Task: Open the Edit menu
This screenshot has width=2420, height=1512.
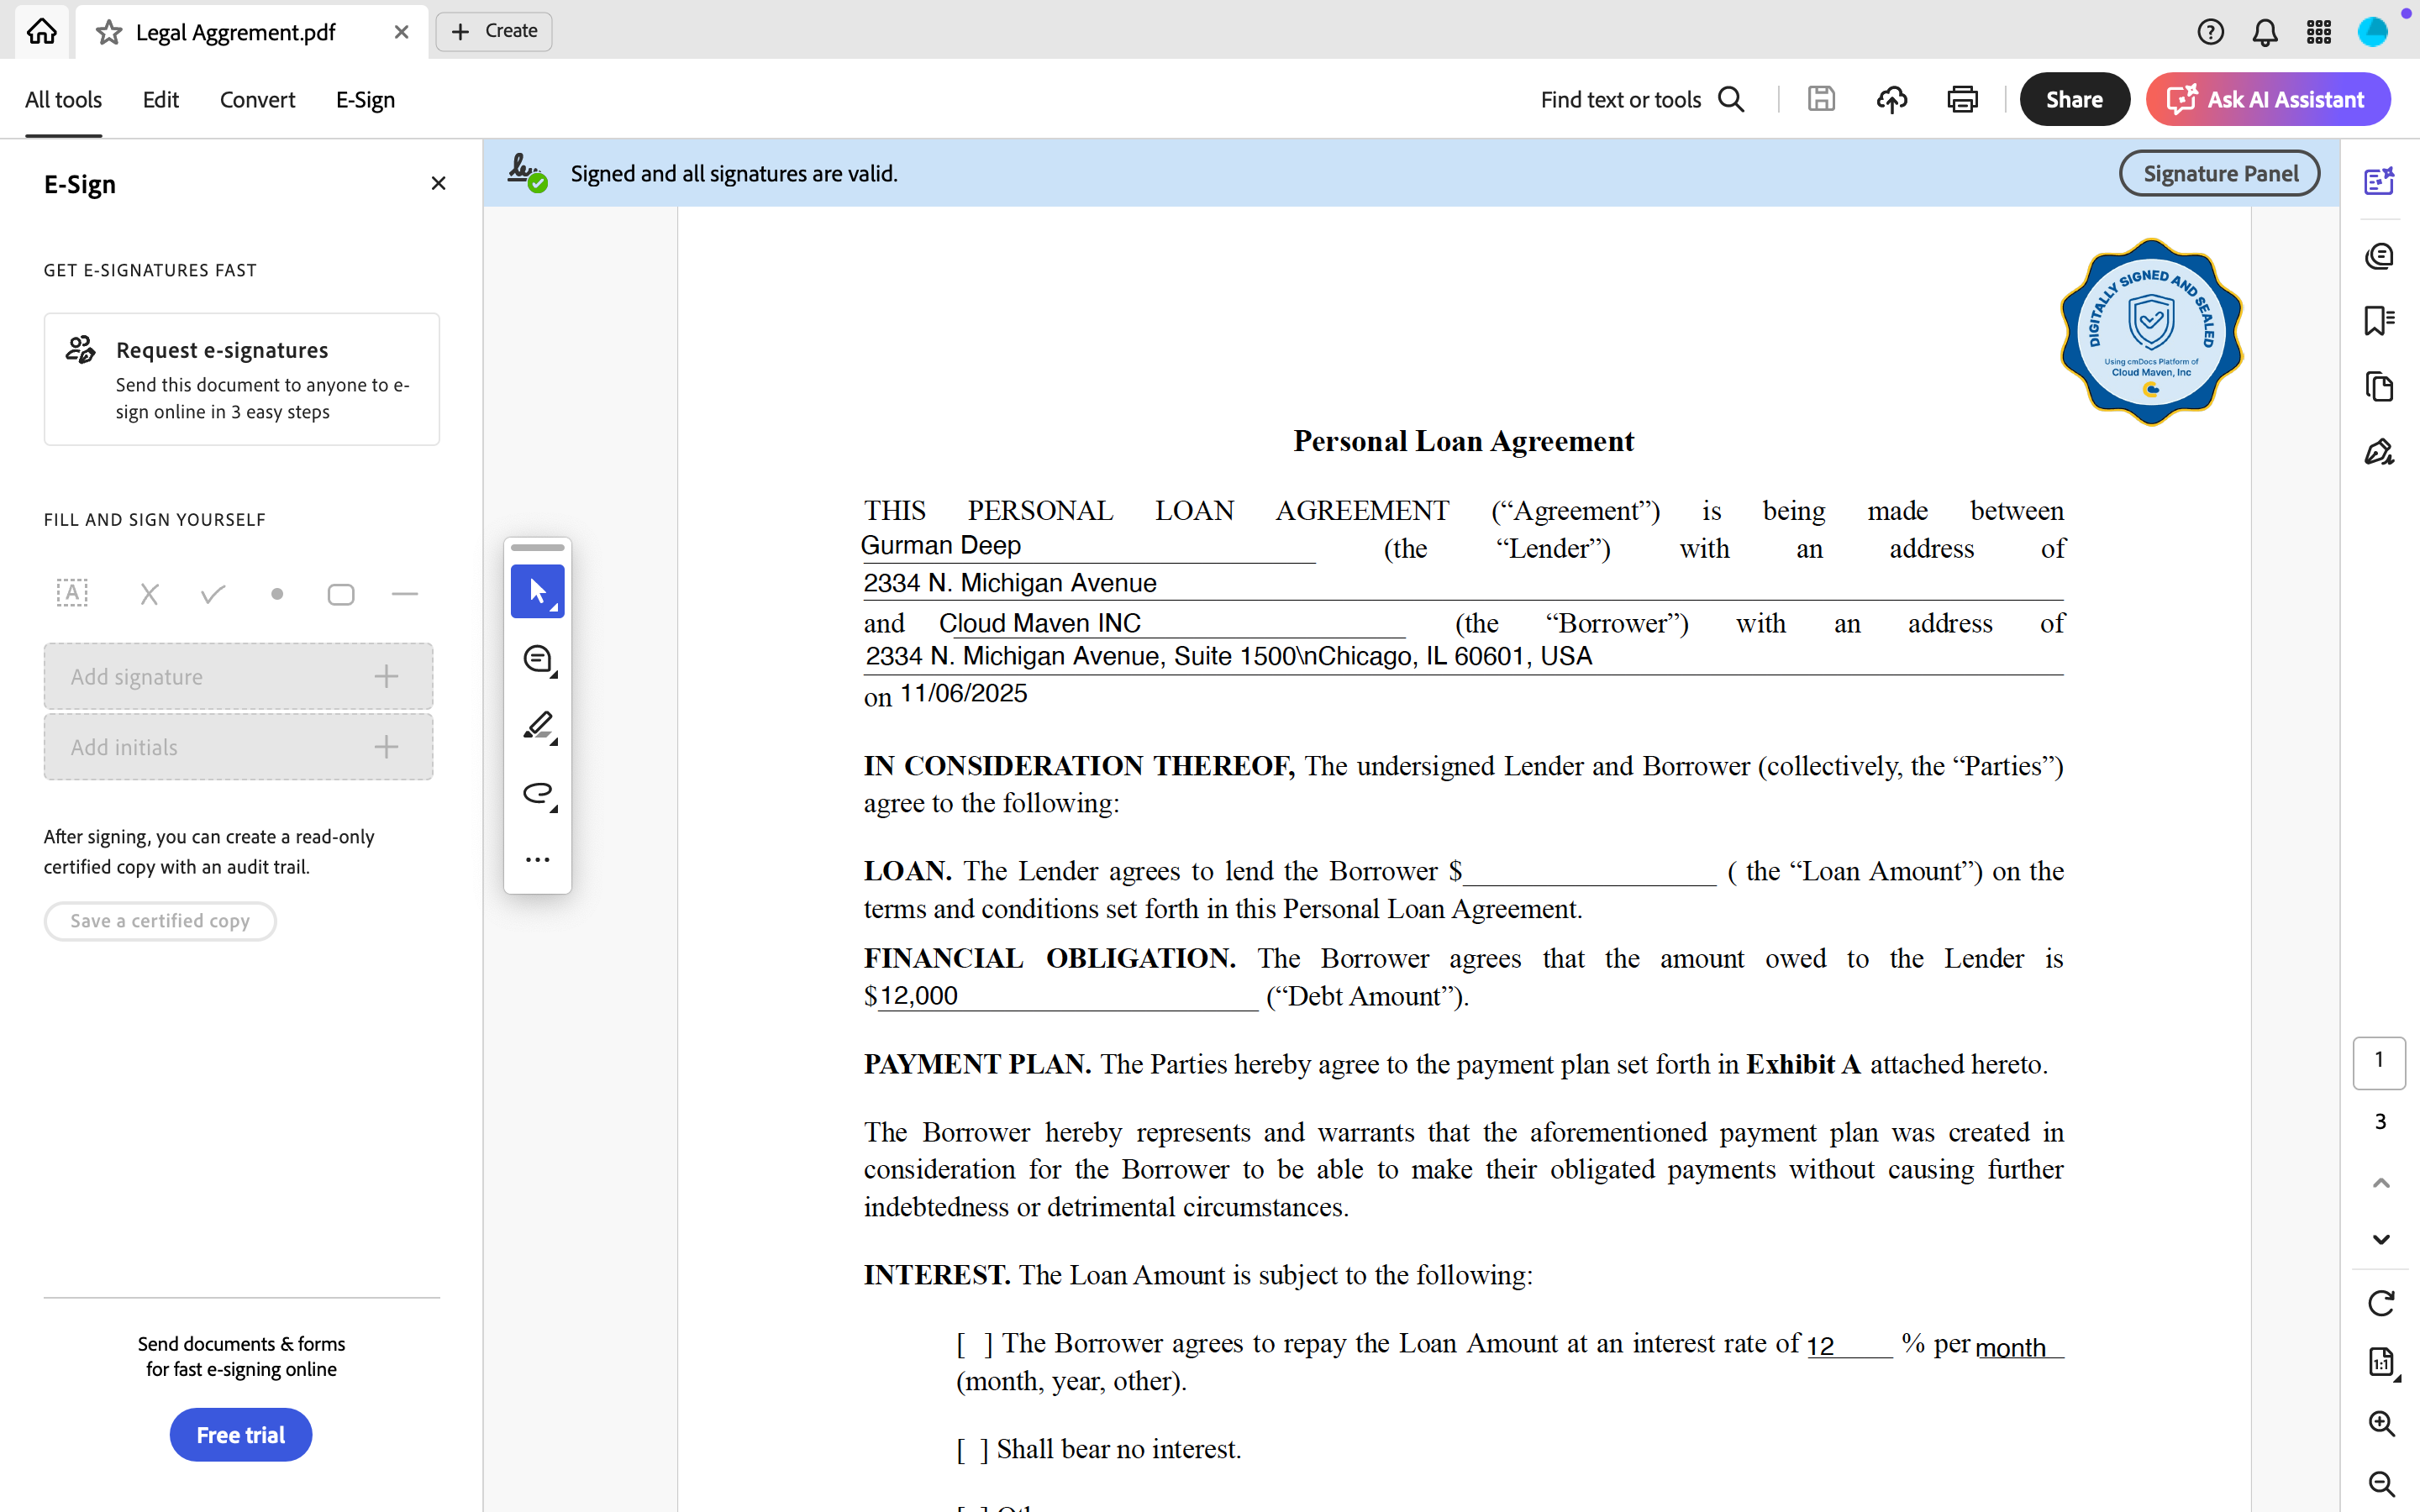Action: click(x=160, y=99)
